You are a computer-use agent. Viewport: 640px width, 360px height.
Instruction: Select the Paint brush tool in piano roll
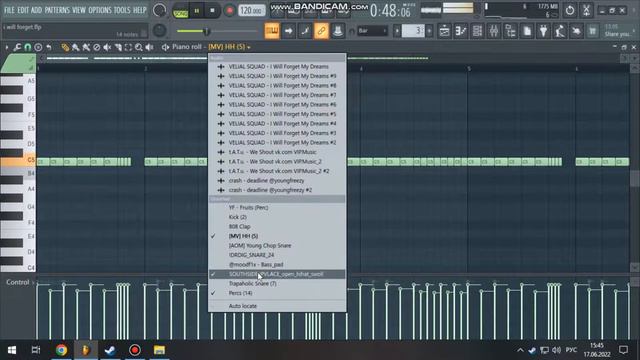click(76, 47)
